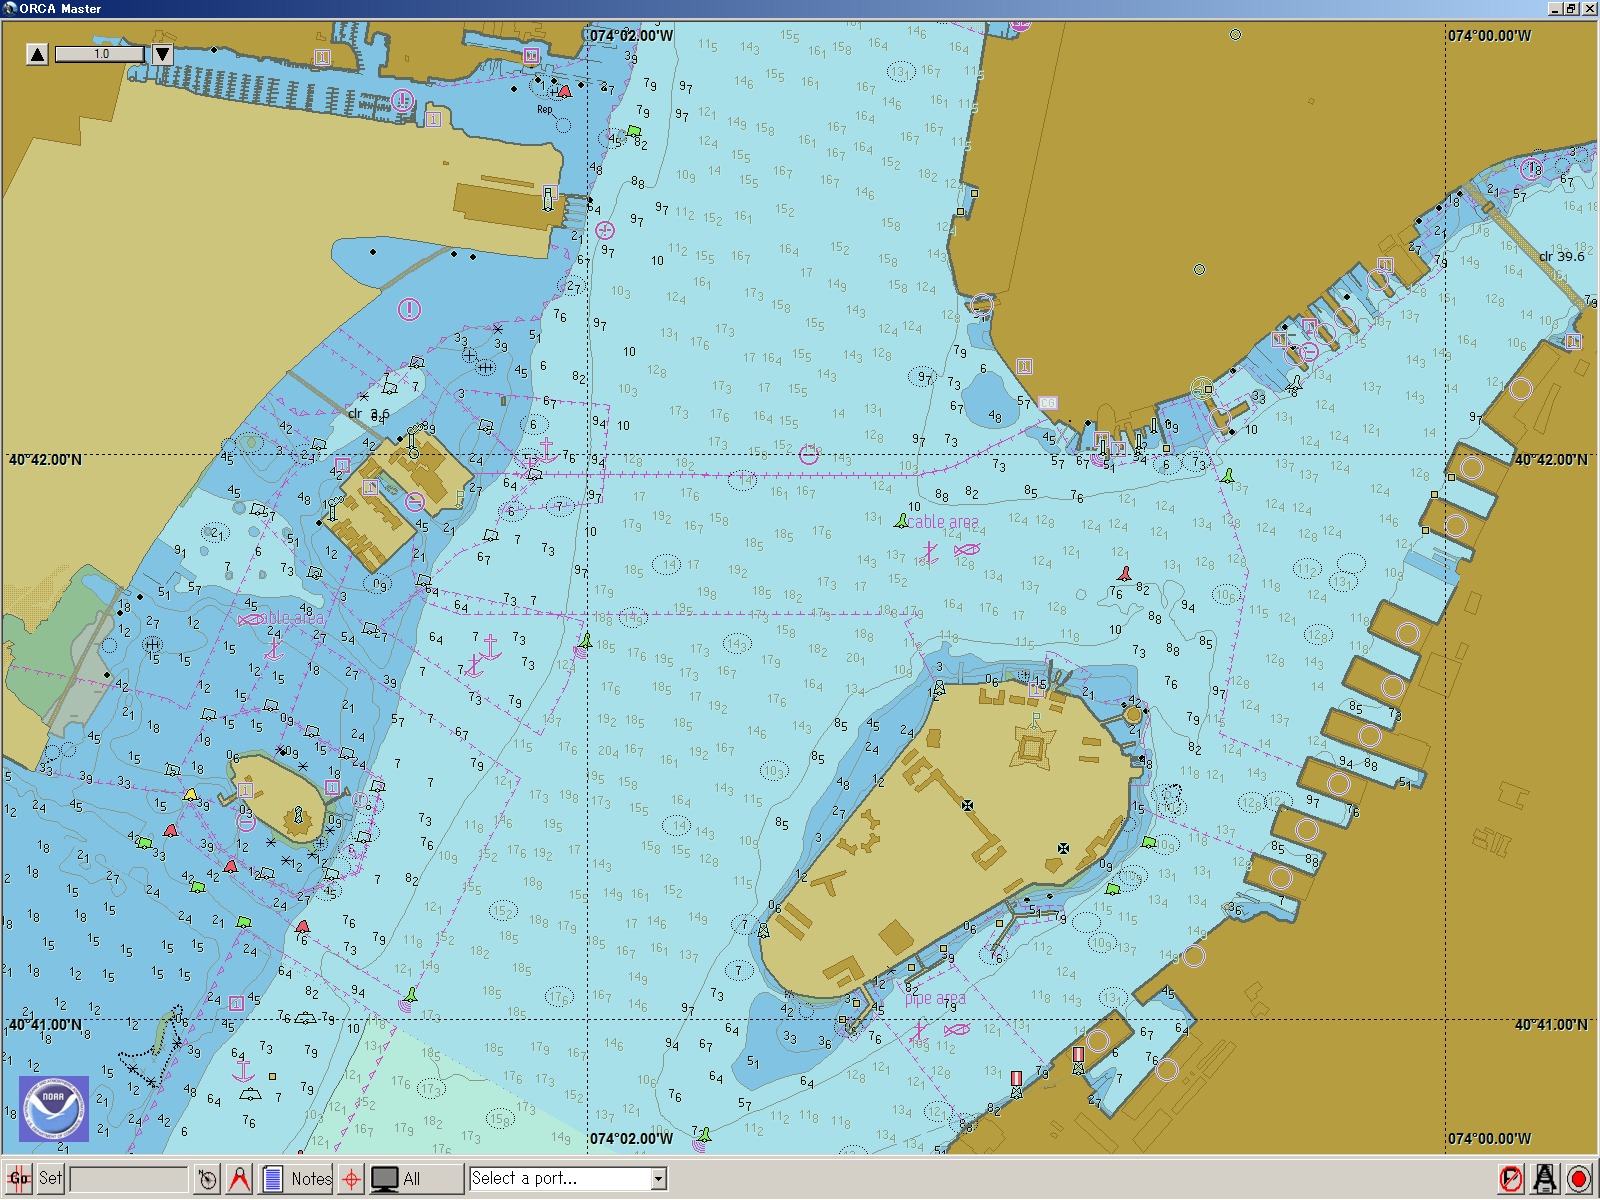Toggle the crossed-out flag icon

pos(1510,1179)
